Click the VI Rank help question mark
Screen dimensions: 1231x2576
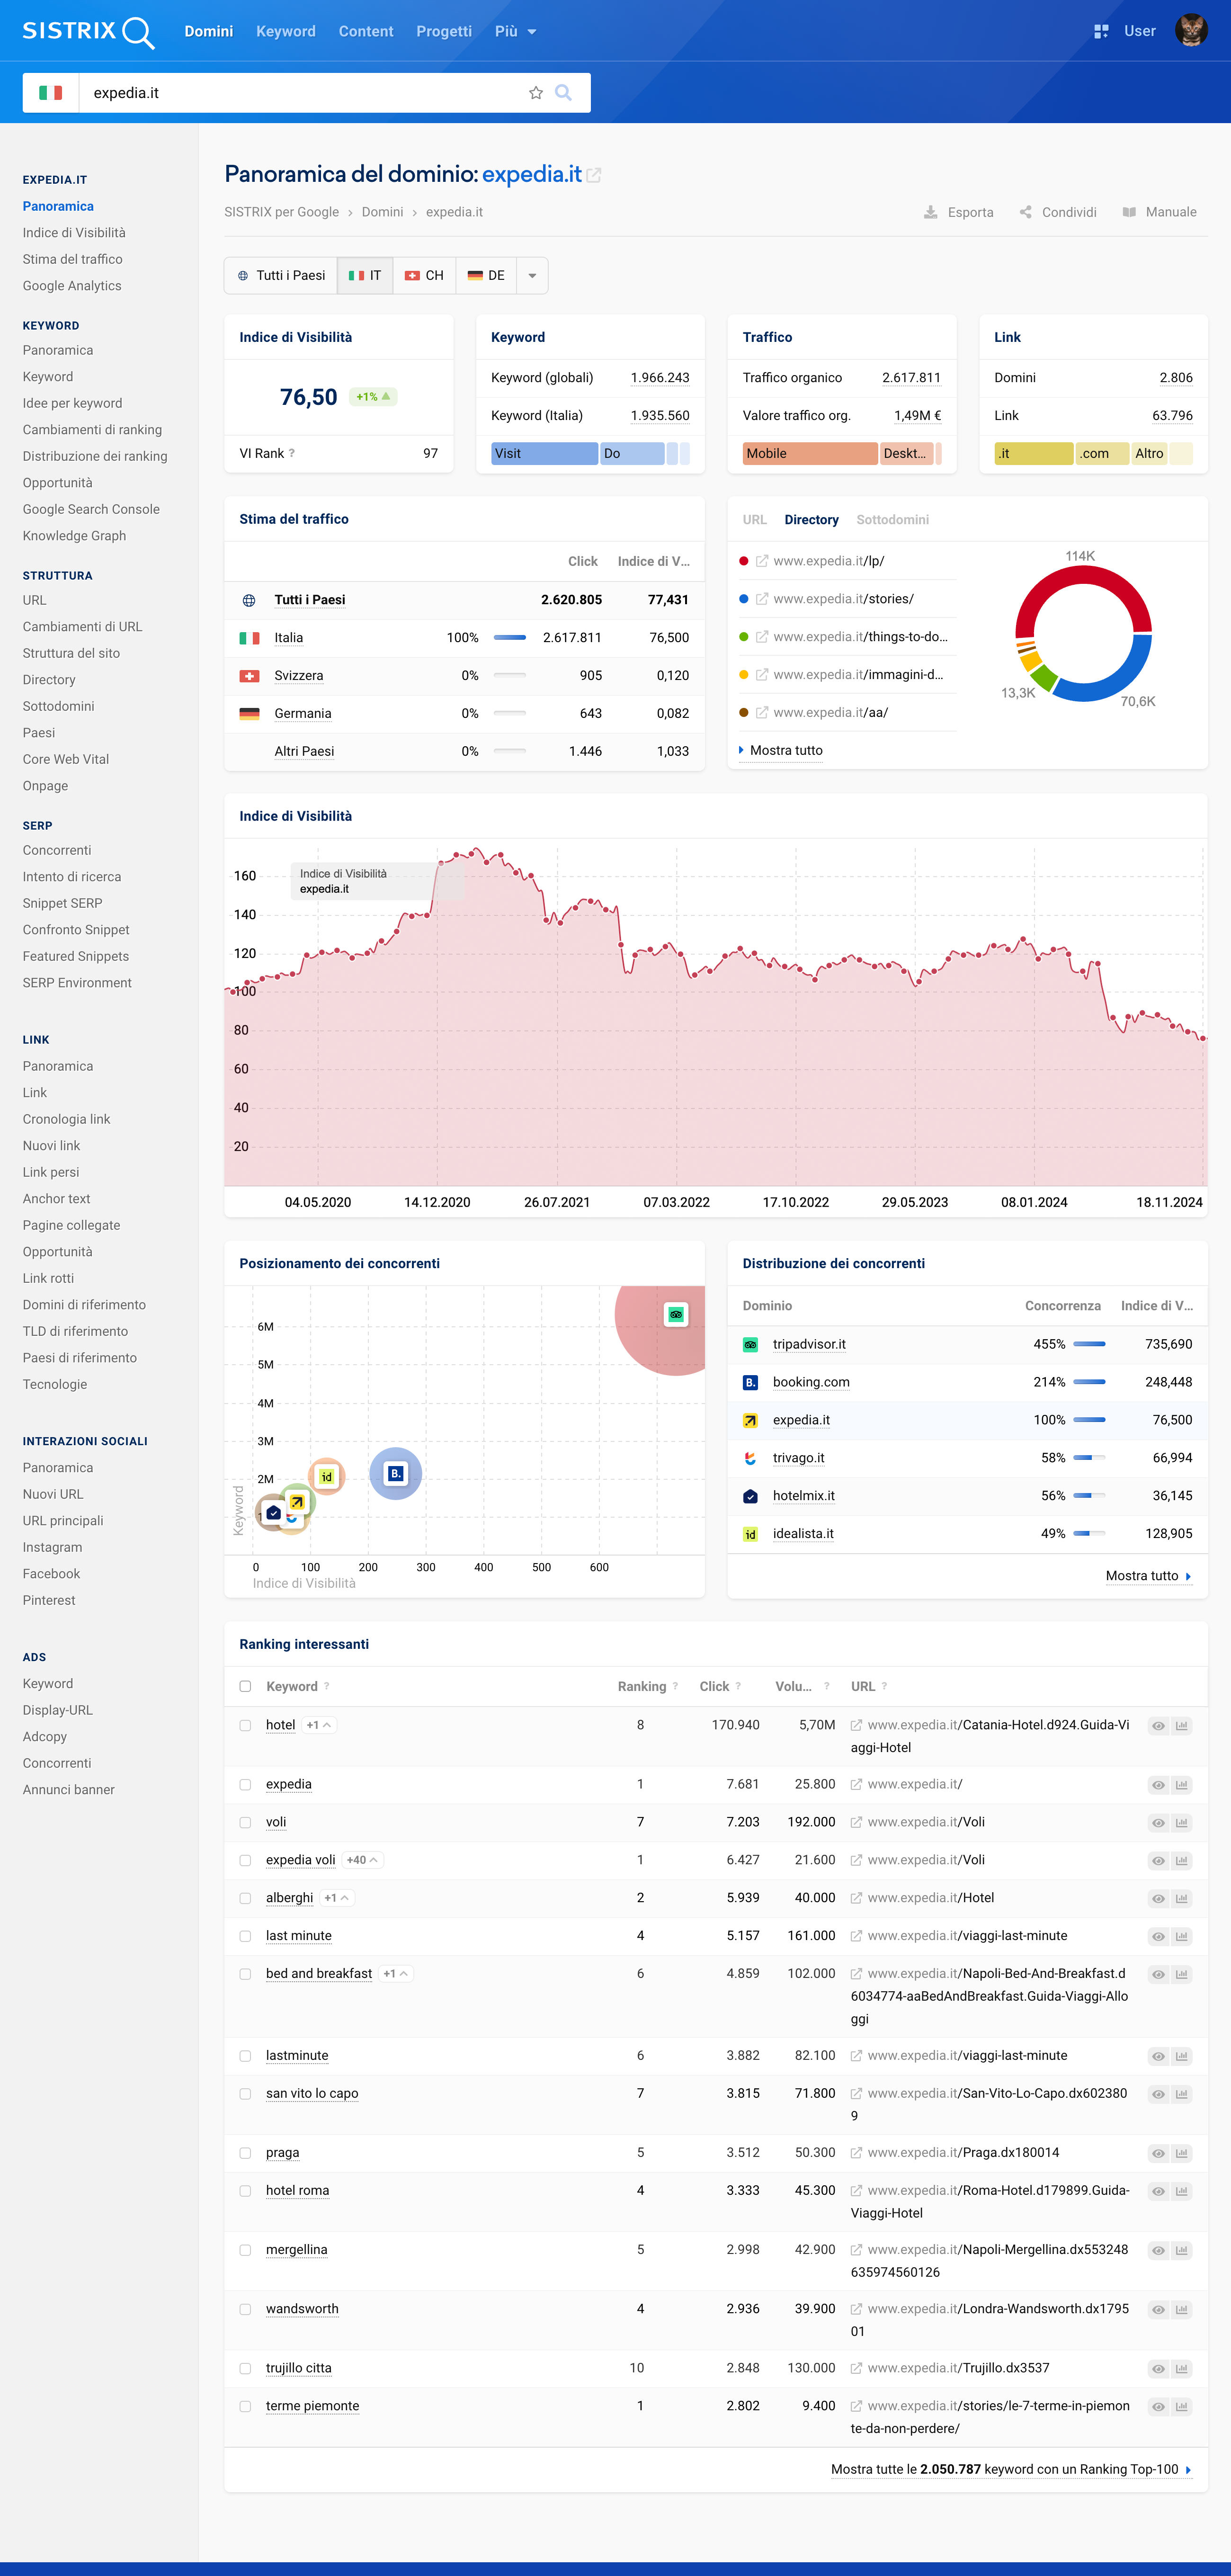pos(292,453)
